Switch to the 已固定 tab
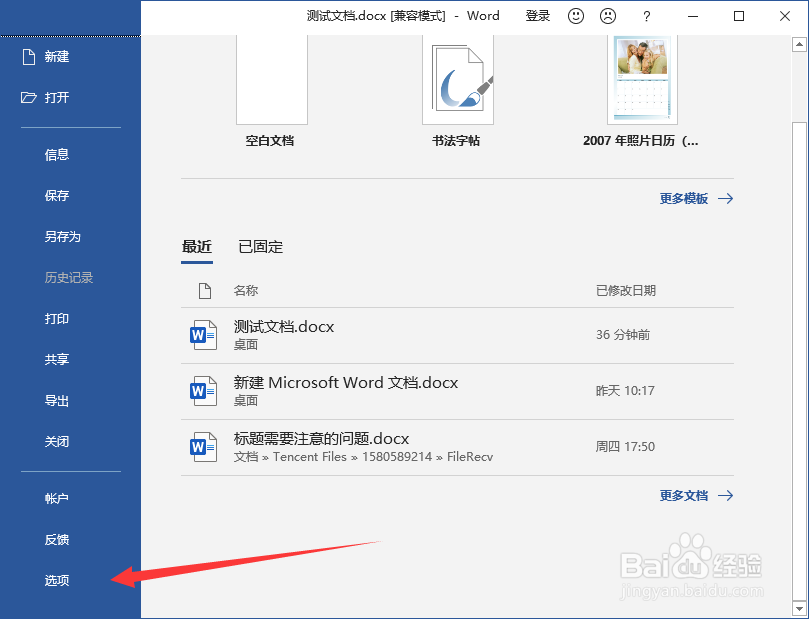The image size is (809, 619). pos(261,247)
